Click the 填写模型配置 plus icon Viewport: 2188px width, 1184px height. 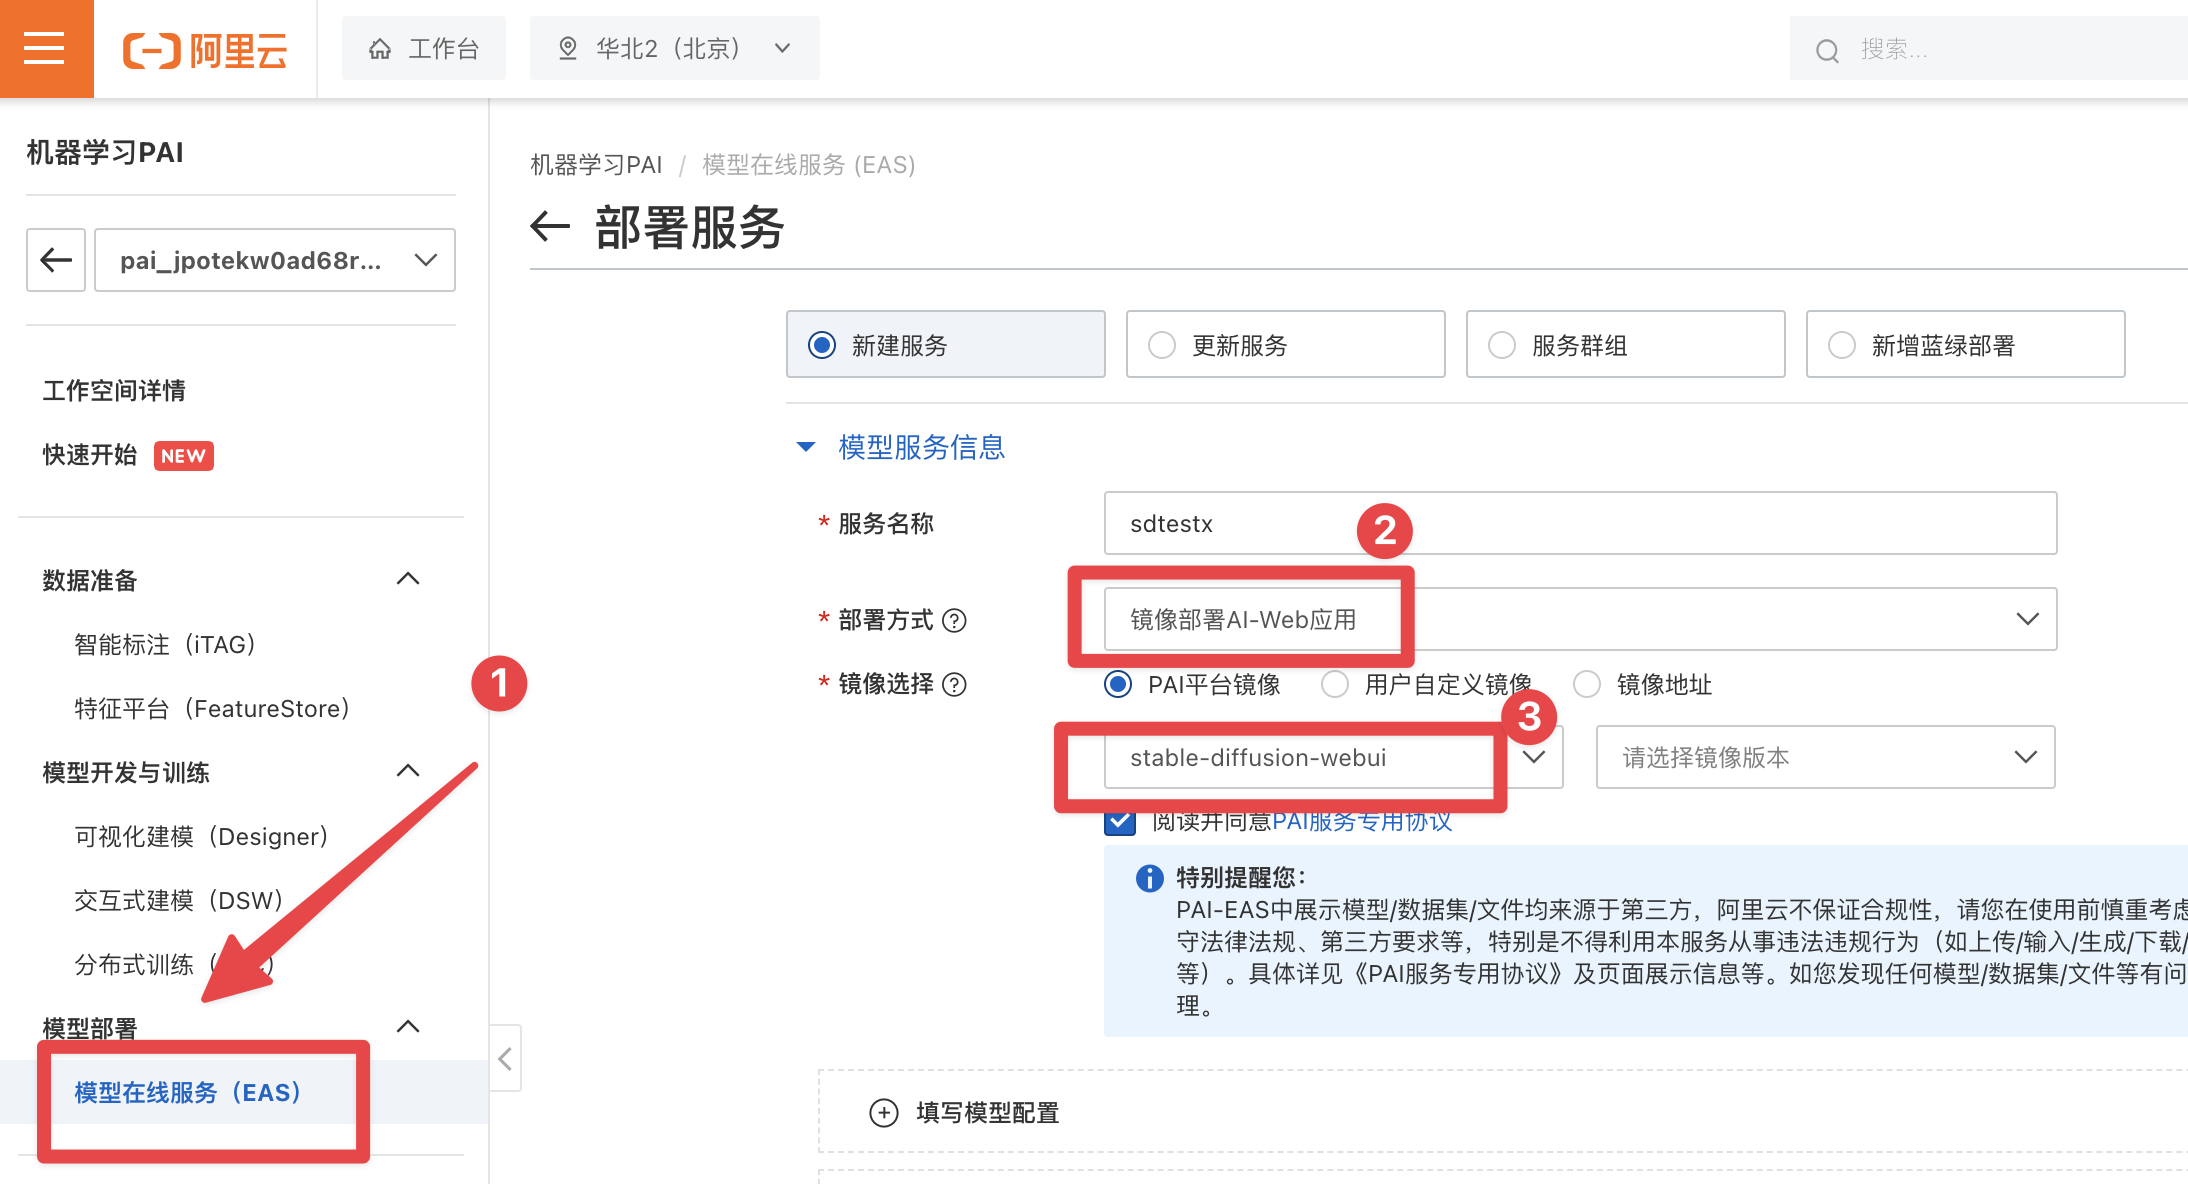click(x=884, y=1113)
